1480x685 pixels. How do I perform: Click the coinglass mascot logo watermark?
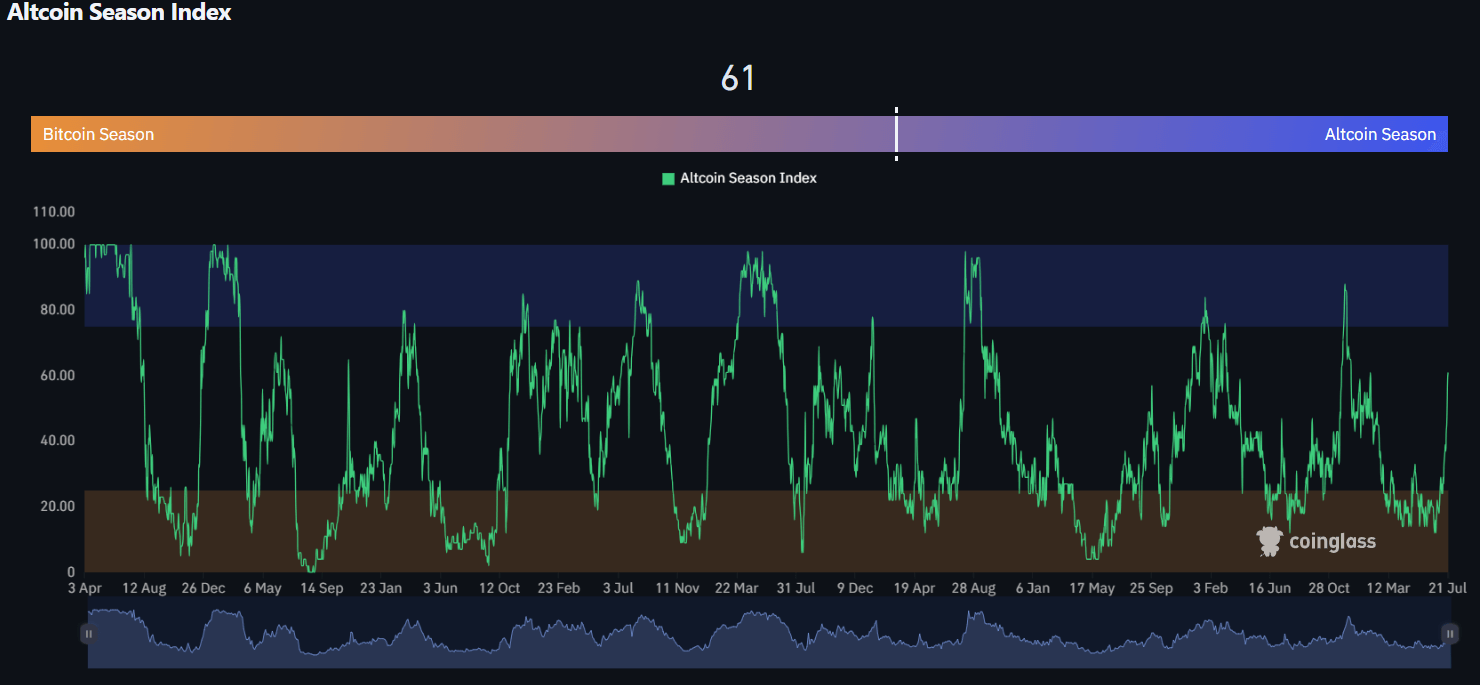click(1269, 541)
